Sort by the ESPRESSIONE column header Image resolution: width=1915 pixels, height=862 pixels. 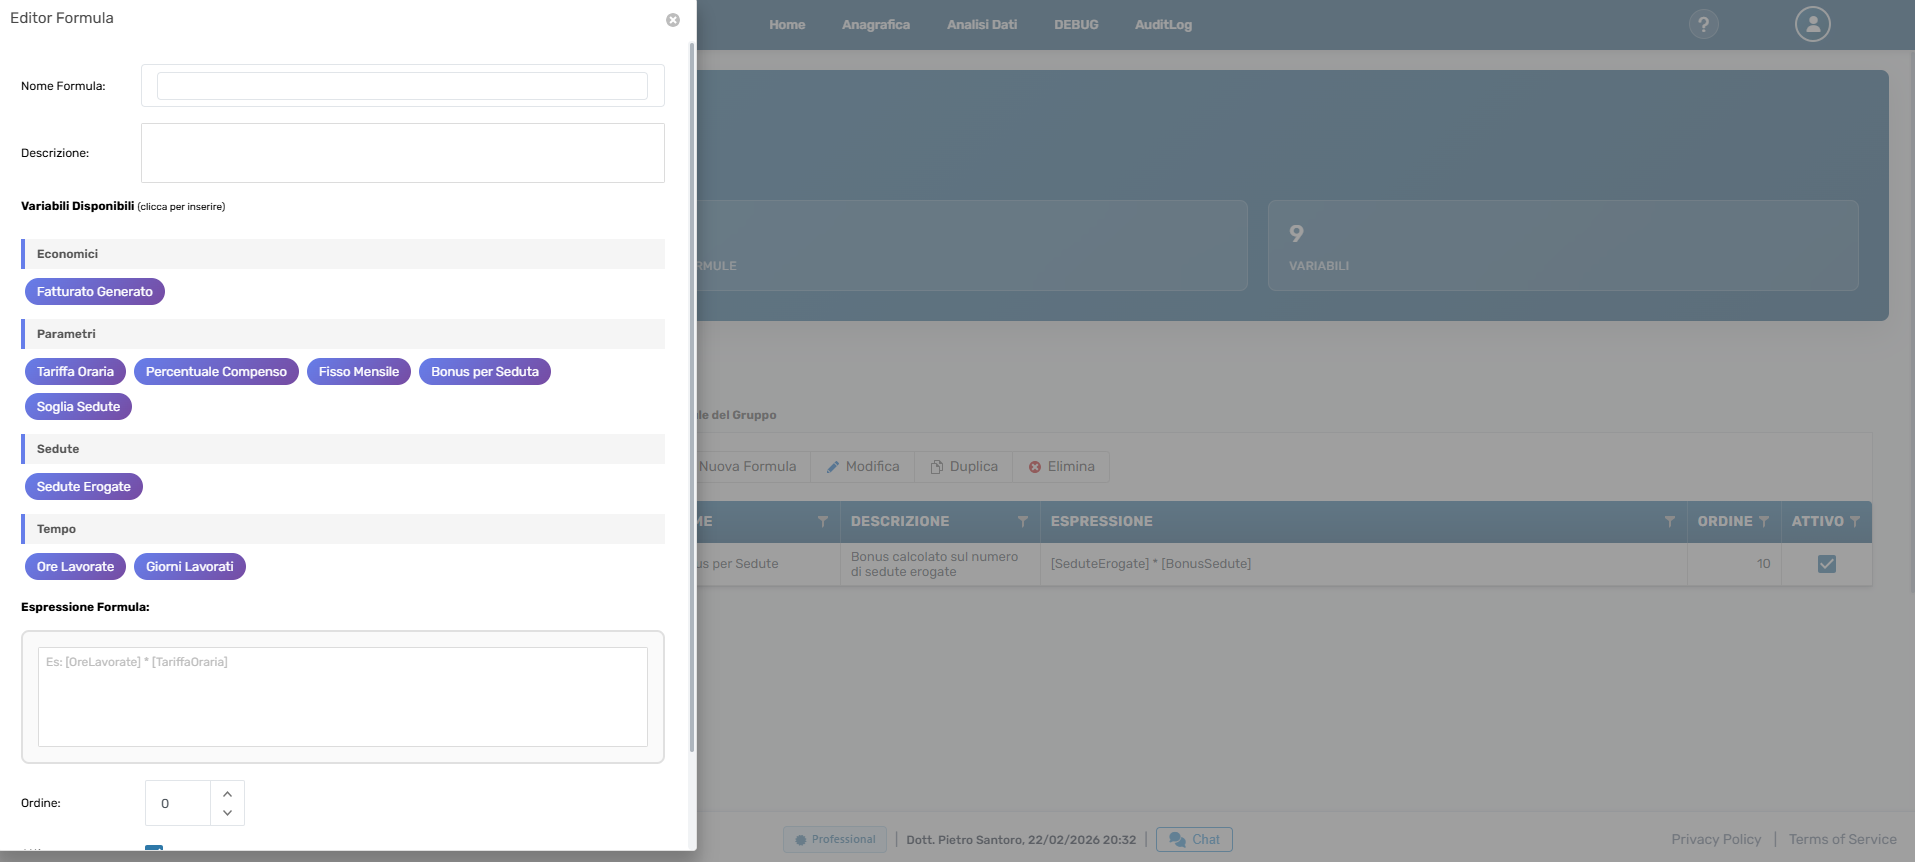pyautogui.click(x=1101, y=522)
